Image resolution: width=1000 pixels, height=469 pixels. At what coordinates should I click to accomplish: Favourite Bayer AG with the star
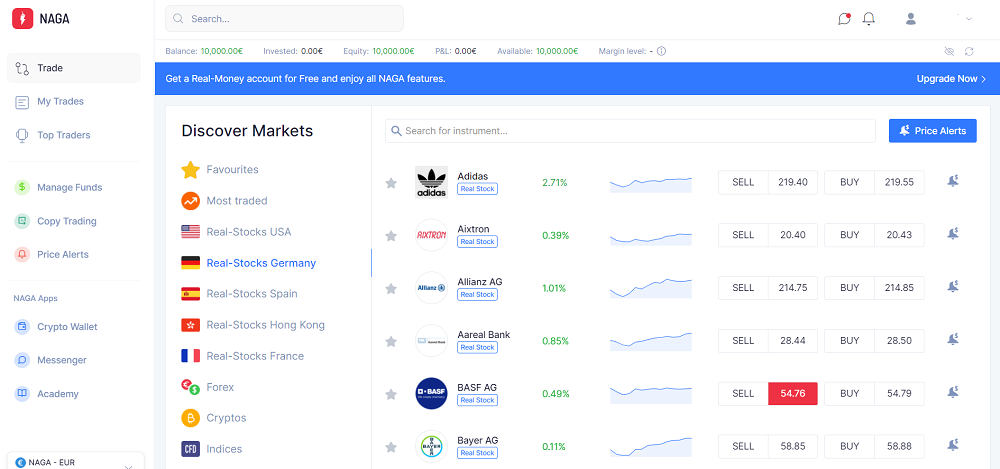click(x=391, y=447)
